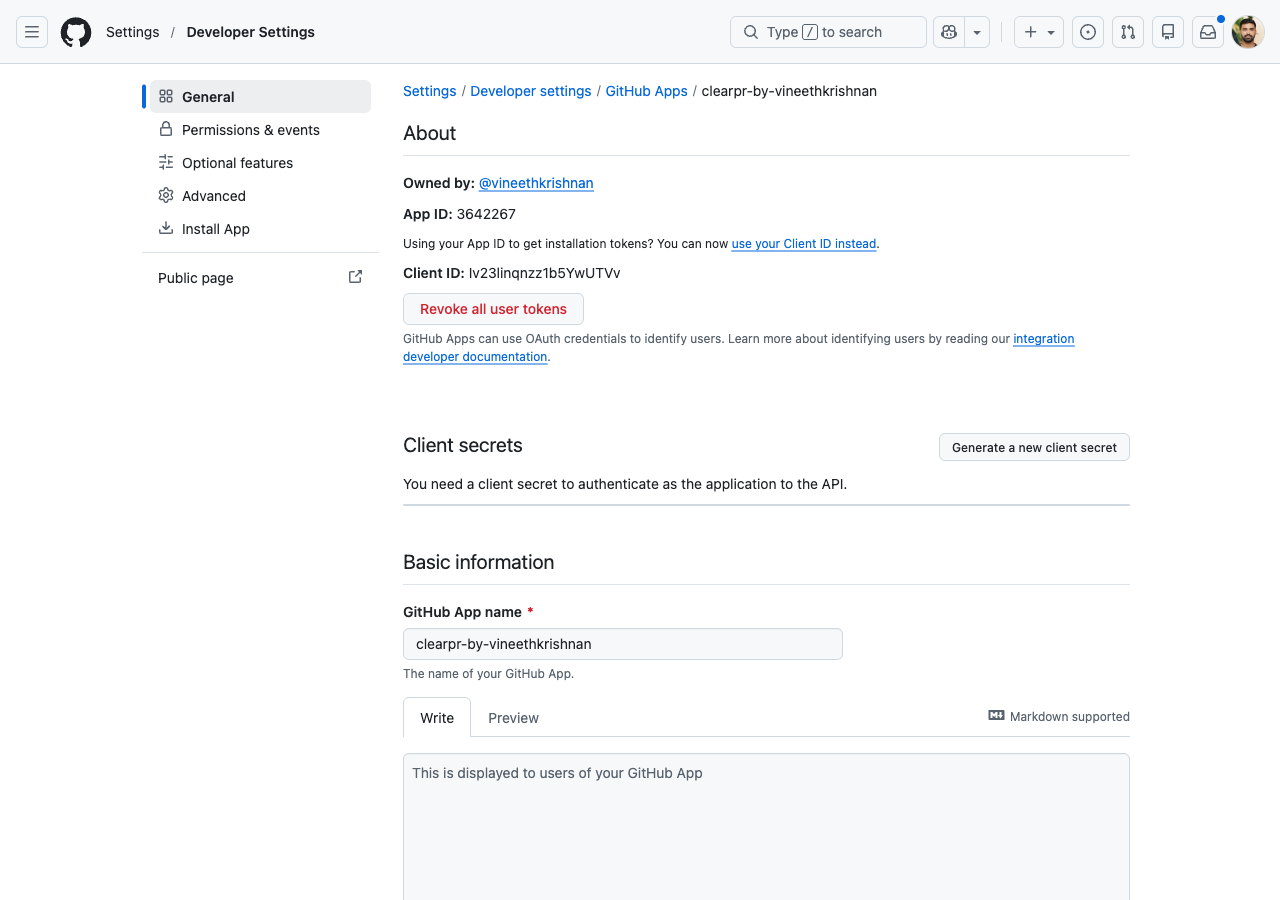Click Generate a new client secret

pyautogui.click(x=1034, y=447)
